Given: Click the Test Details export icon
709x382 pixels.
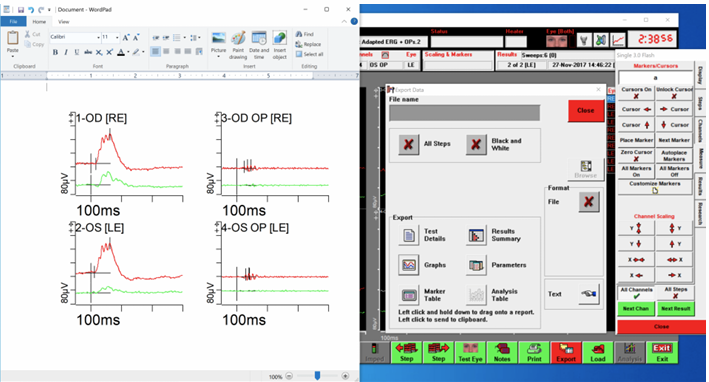Looking at the screenshot, I should tap(409, 235).
